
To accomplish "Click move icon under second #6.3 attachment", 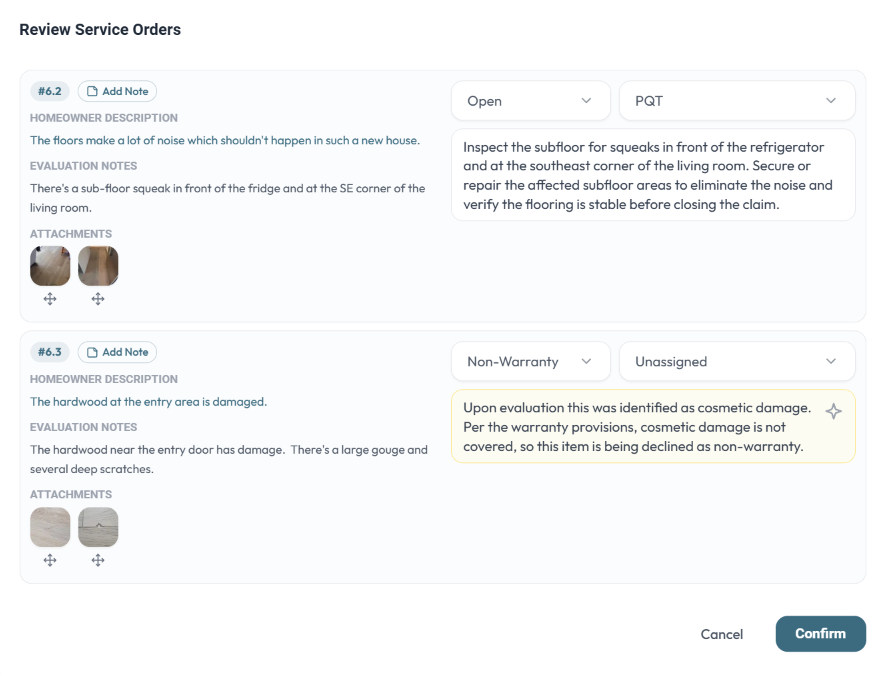I will click(98, 560).
